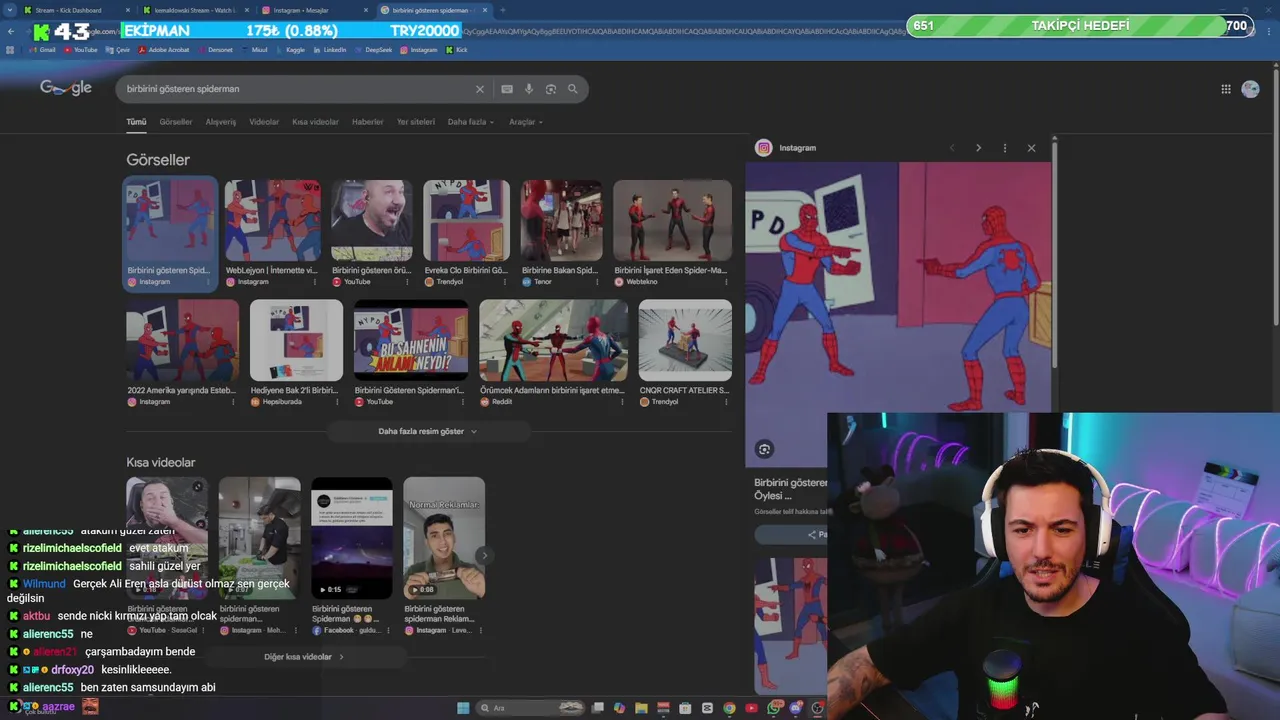Click the page's main vertical scrollbar
Screen dimensions: 1280x720
pyautogui.click(x=1276, y=200)
